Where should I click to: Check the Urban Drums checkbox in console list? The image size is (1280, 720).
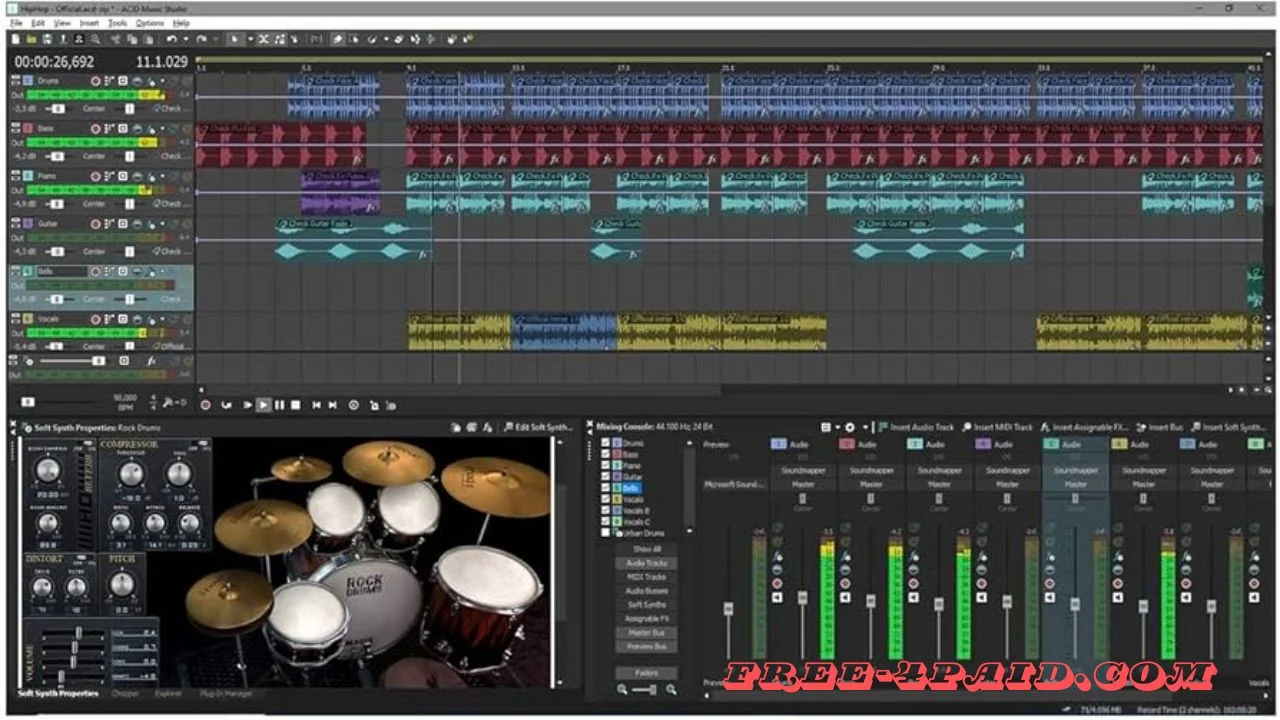pos(605,533)
